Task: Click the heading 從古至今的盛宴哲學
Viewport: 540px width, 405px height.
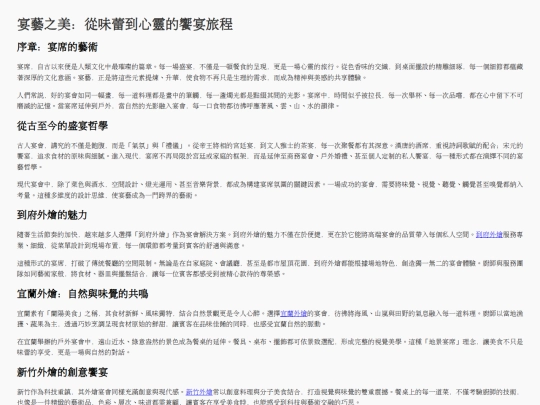Action: click(x=62, y=126)
